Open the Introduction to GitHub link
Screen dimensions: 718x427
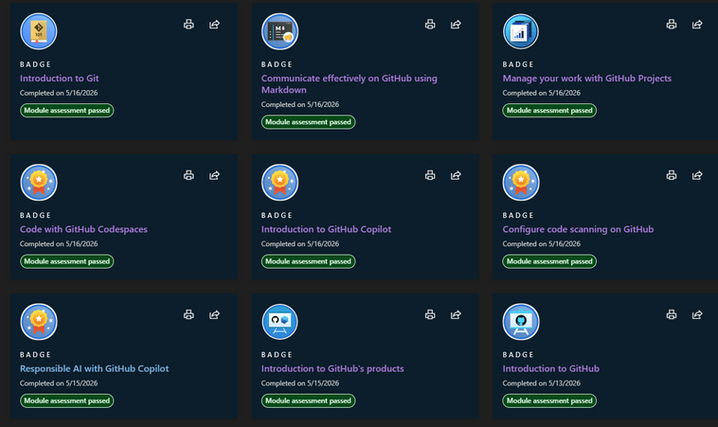click(x=551, y=368)
